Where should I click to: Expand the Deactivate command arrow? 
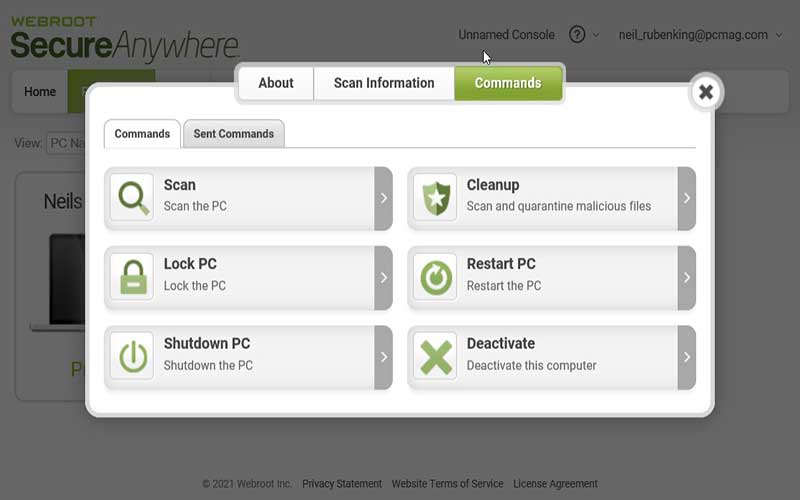tap(686, 357)
